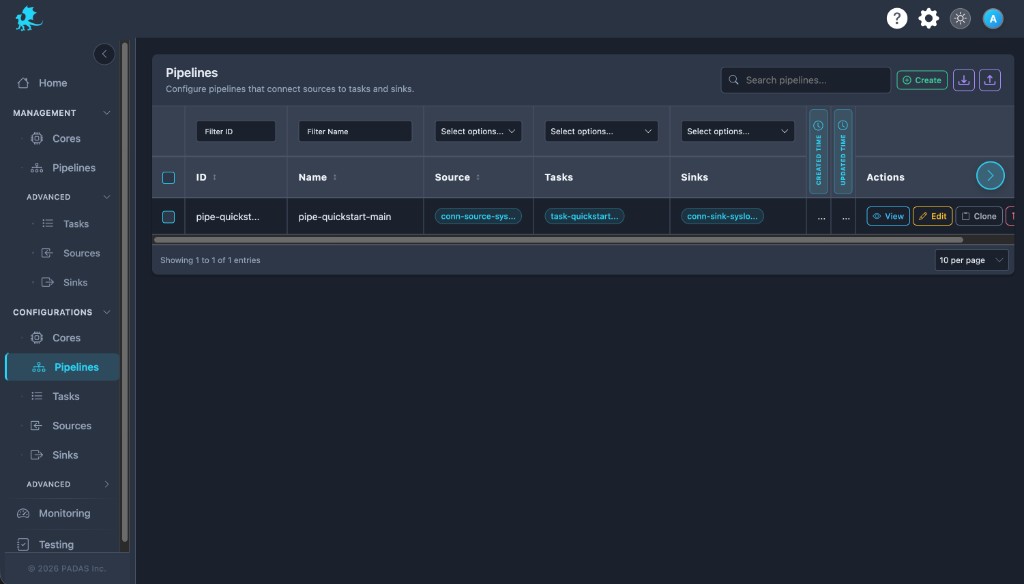Click the Filter ID input
The height and width of the screenshot is (584, 1024).
(x=236, y=131)
